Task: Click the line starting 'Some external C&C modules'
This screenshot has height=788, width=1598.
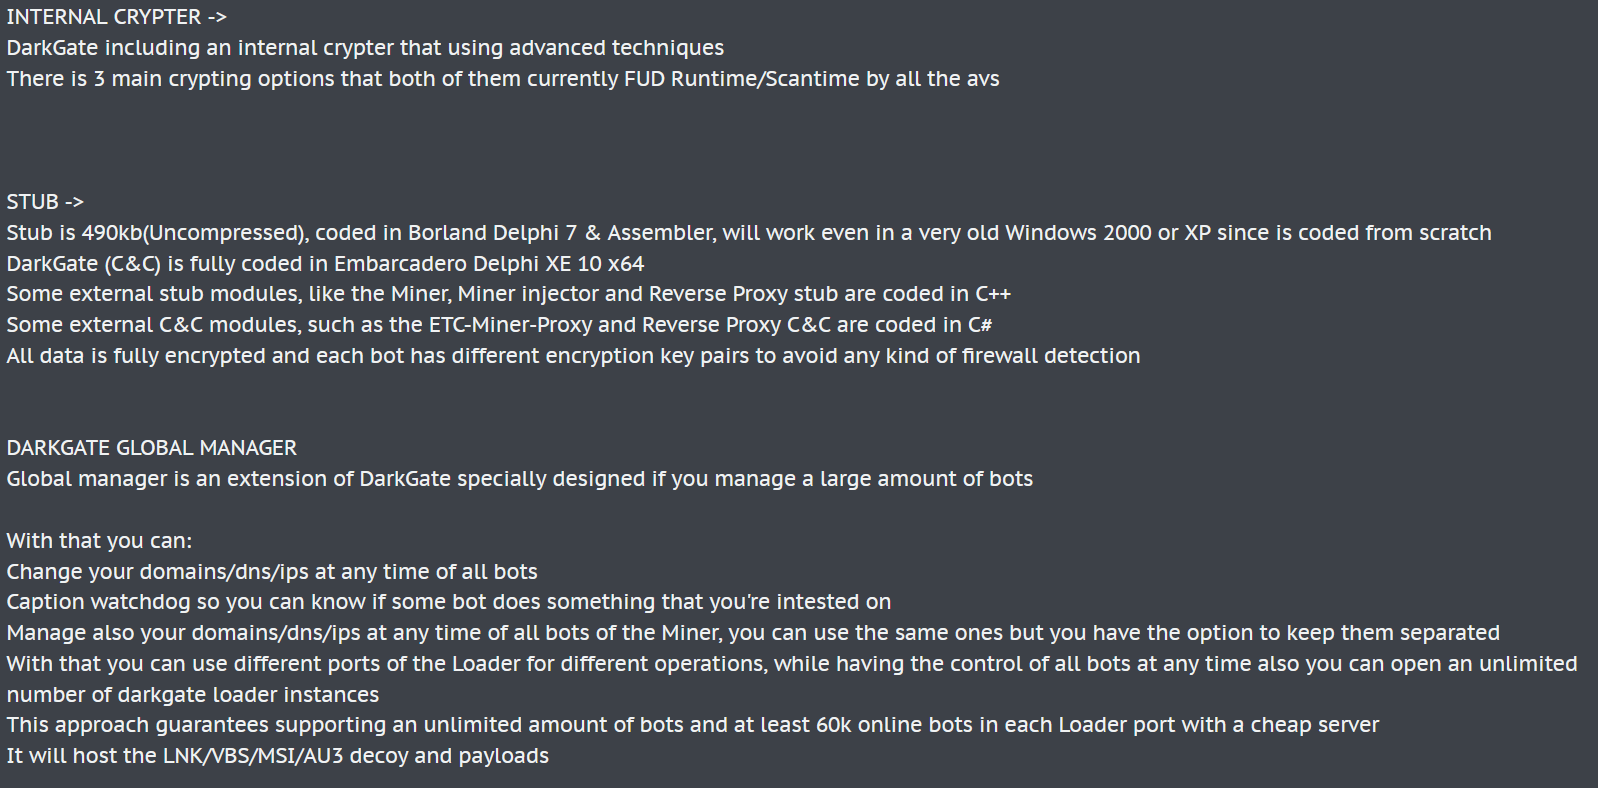Action: 499,325
